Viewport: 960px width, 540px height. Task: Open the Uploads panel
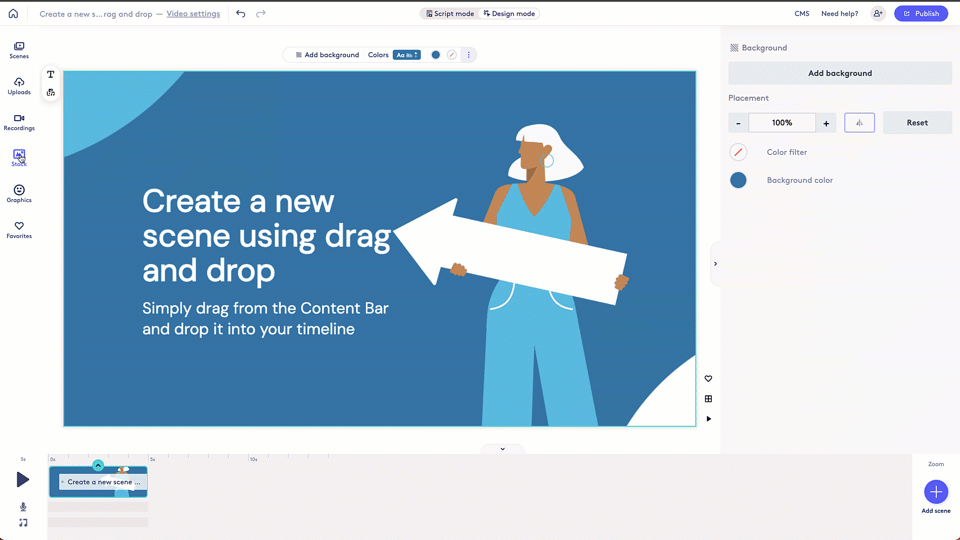19,86
